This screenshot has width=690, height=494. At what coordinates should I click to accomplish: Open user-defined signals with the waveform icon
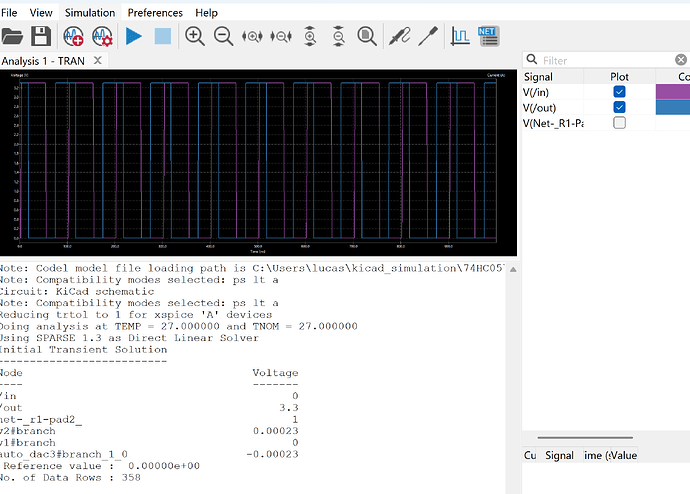(x=460, y=36)
